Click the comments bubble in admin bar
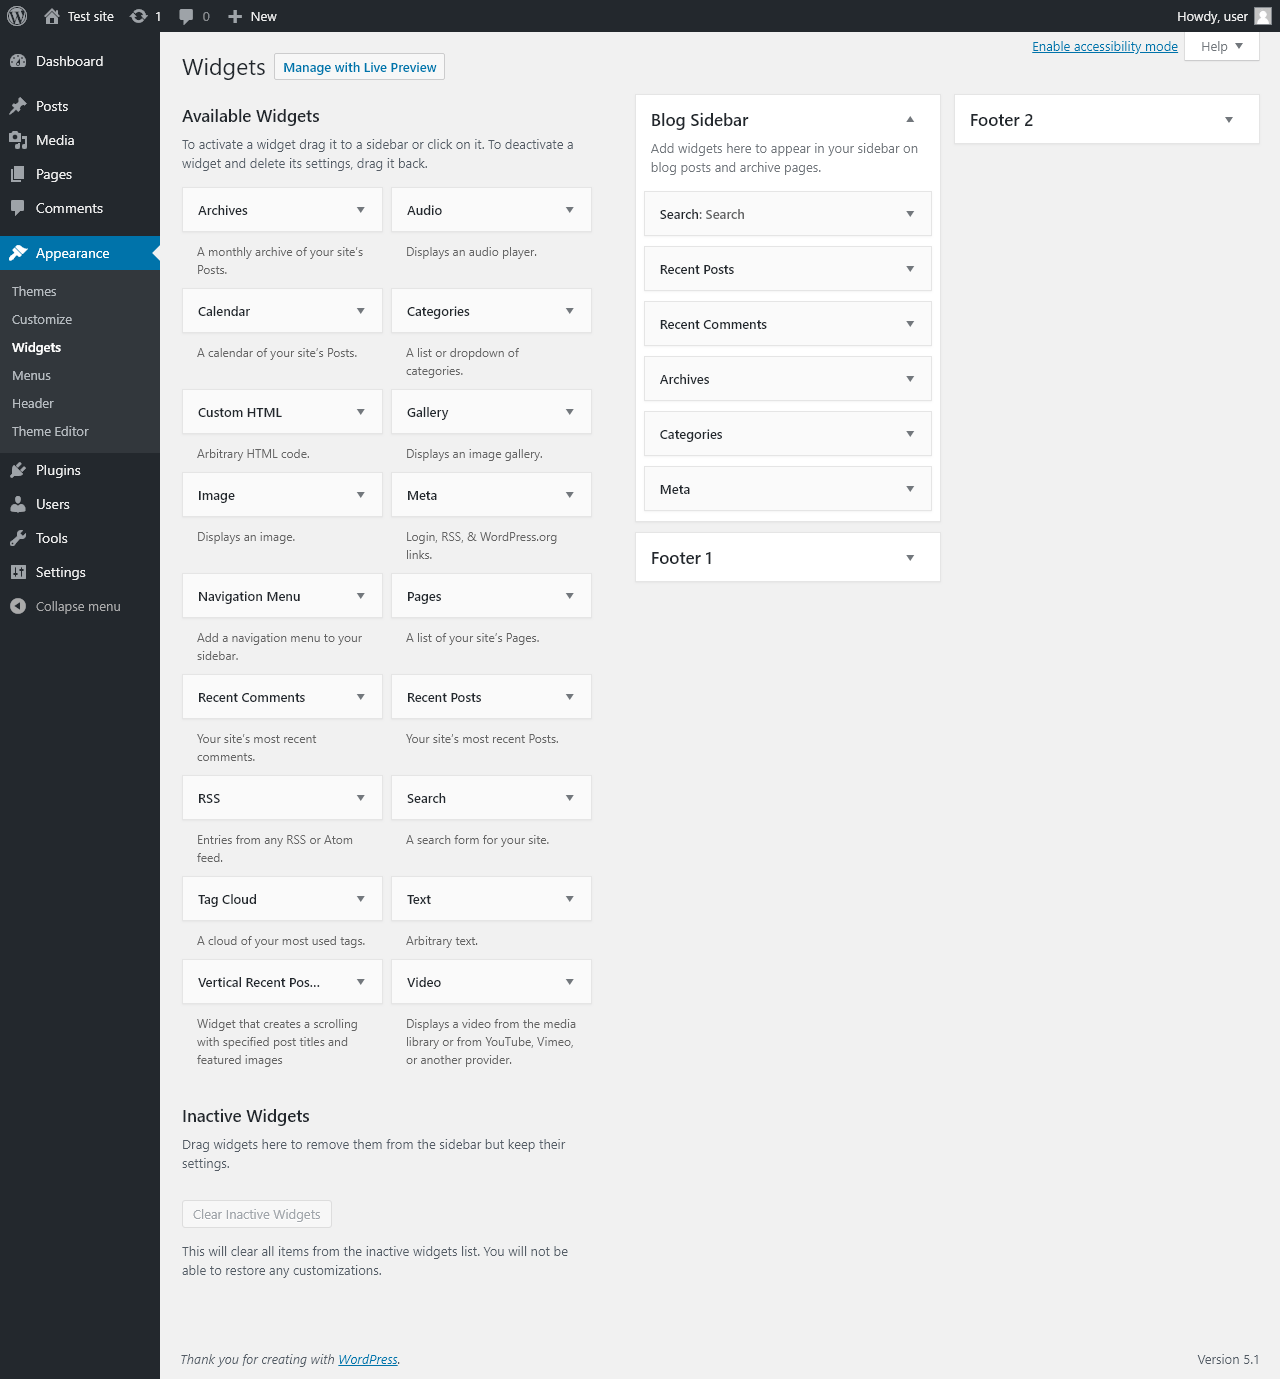1280x1379 pixels. tap(186, 16)
